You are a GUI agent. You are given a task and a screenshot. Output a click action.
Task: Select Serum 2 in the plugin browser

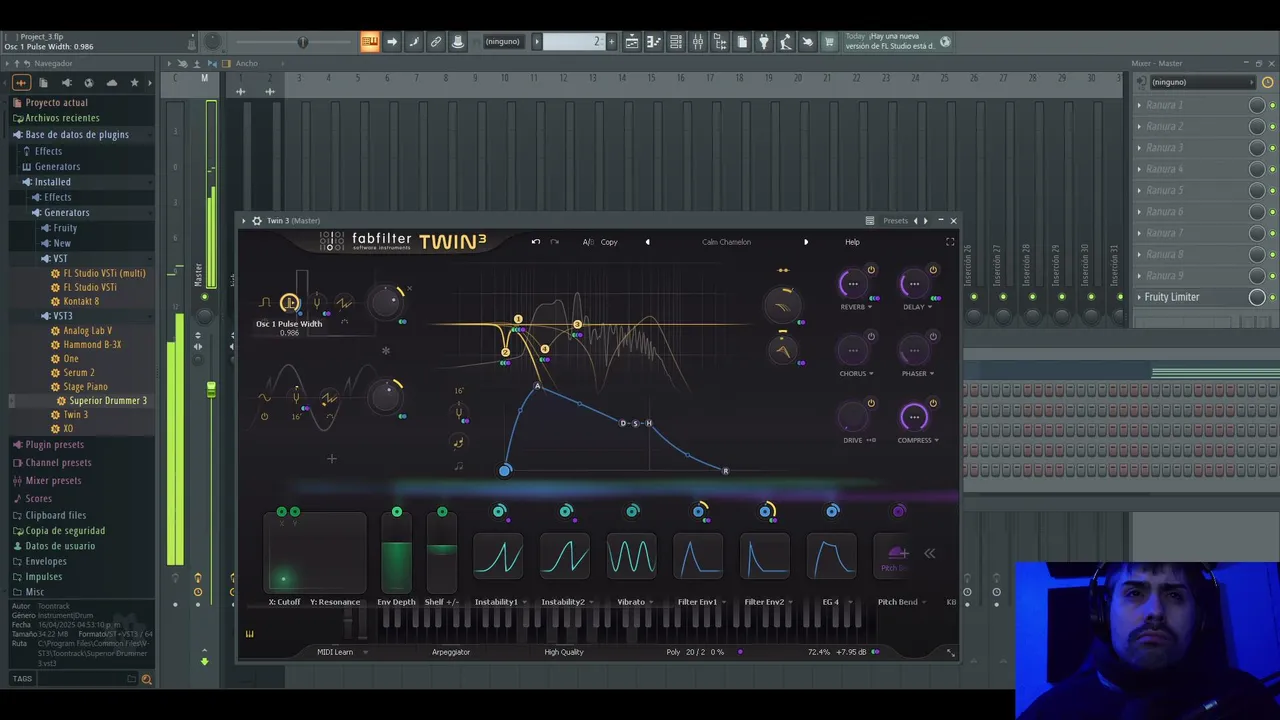79,372
